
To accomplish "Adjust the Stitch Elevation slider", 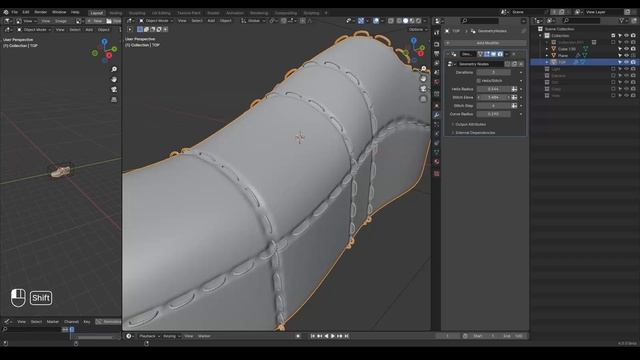I will [493, 98].
